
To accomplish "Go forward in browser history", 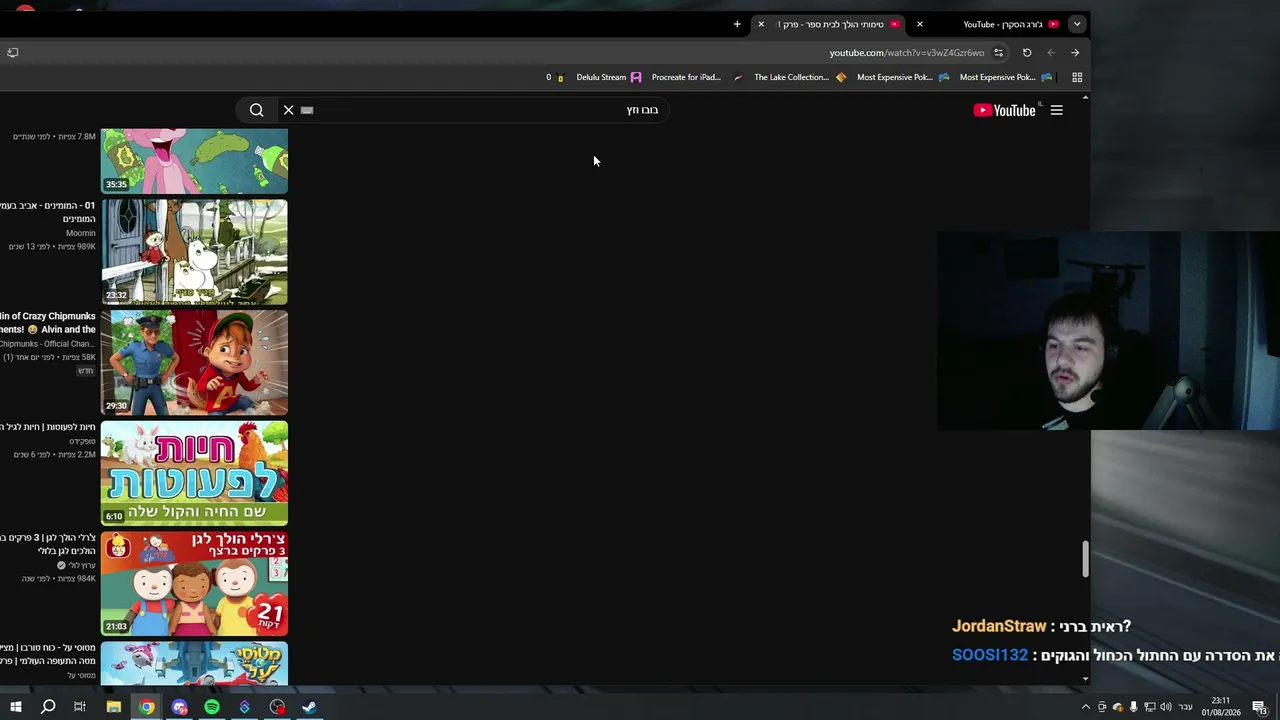I will [1051, 53].
